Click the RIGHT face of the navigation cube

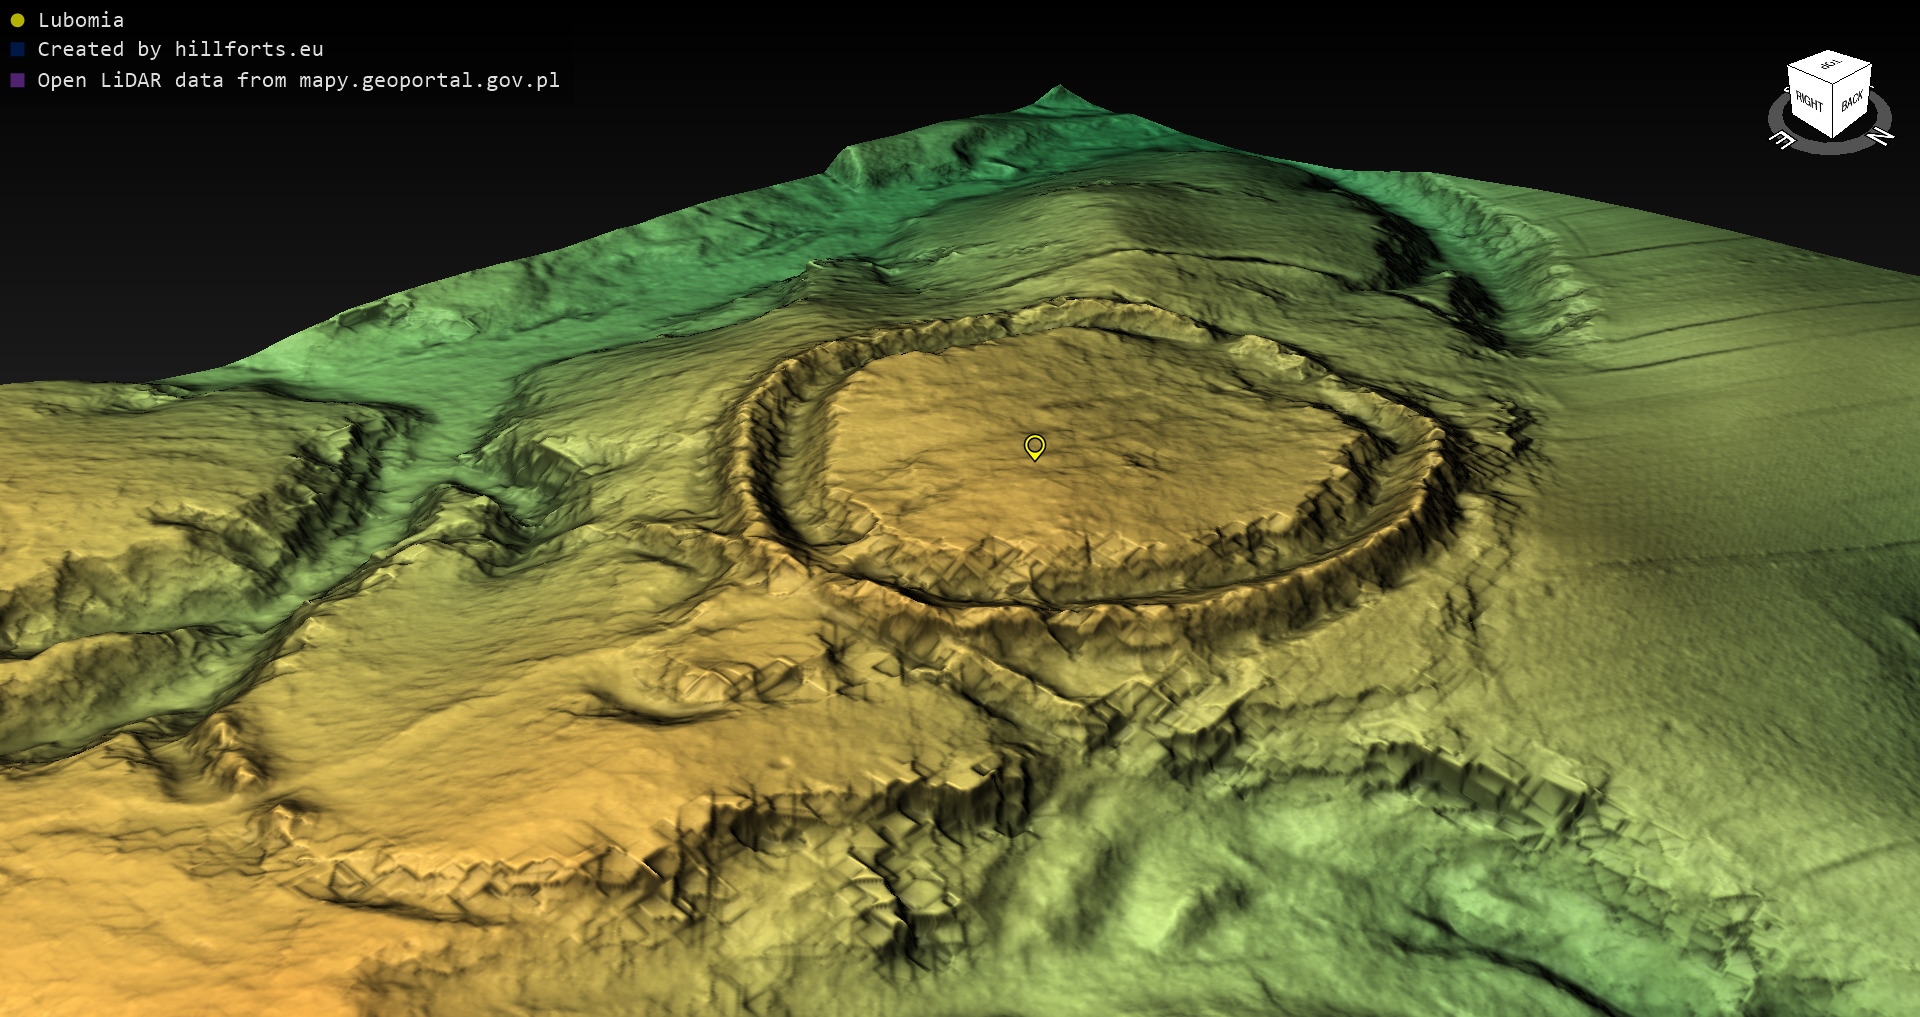point(1808,101)
